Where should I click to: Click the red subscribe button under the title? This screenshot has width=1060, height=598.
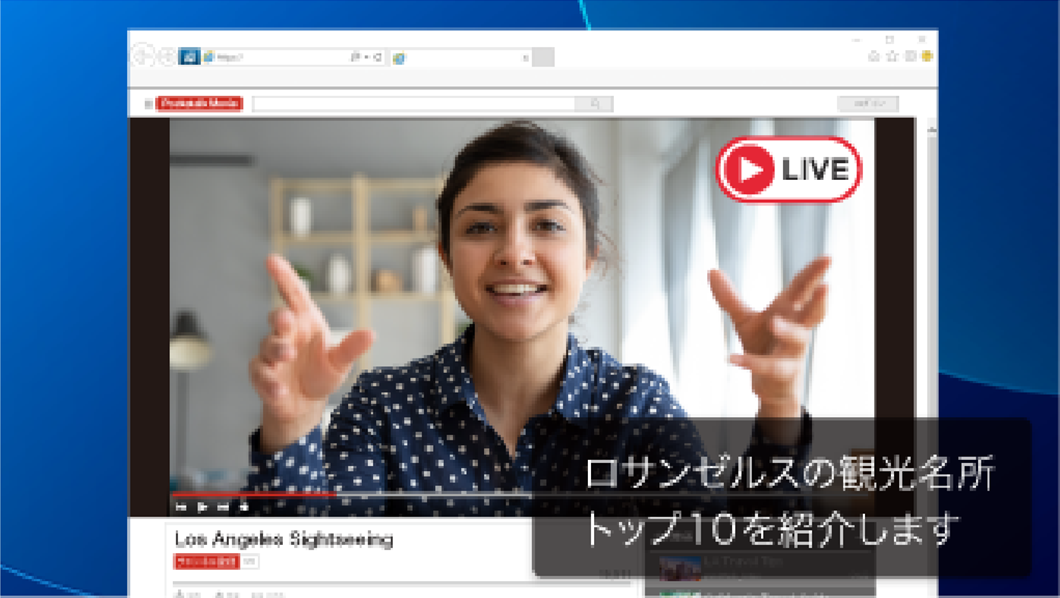point(206,562)
